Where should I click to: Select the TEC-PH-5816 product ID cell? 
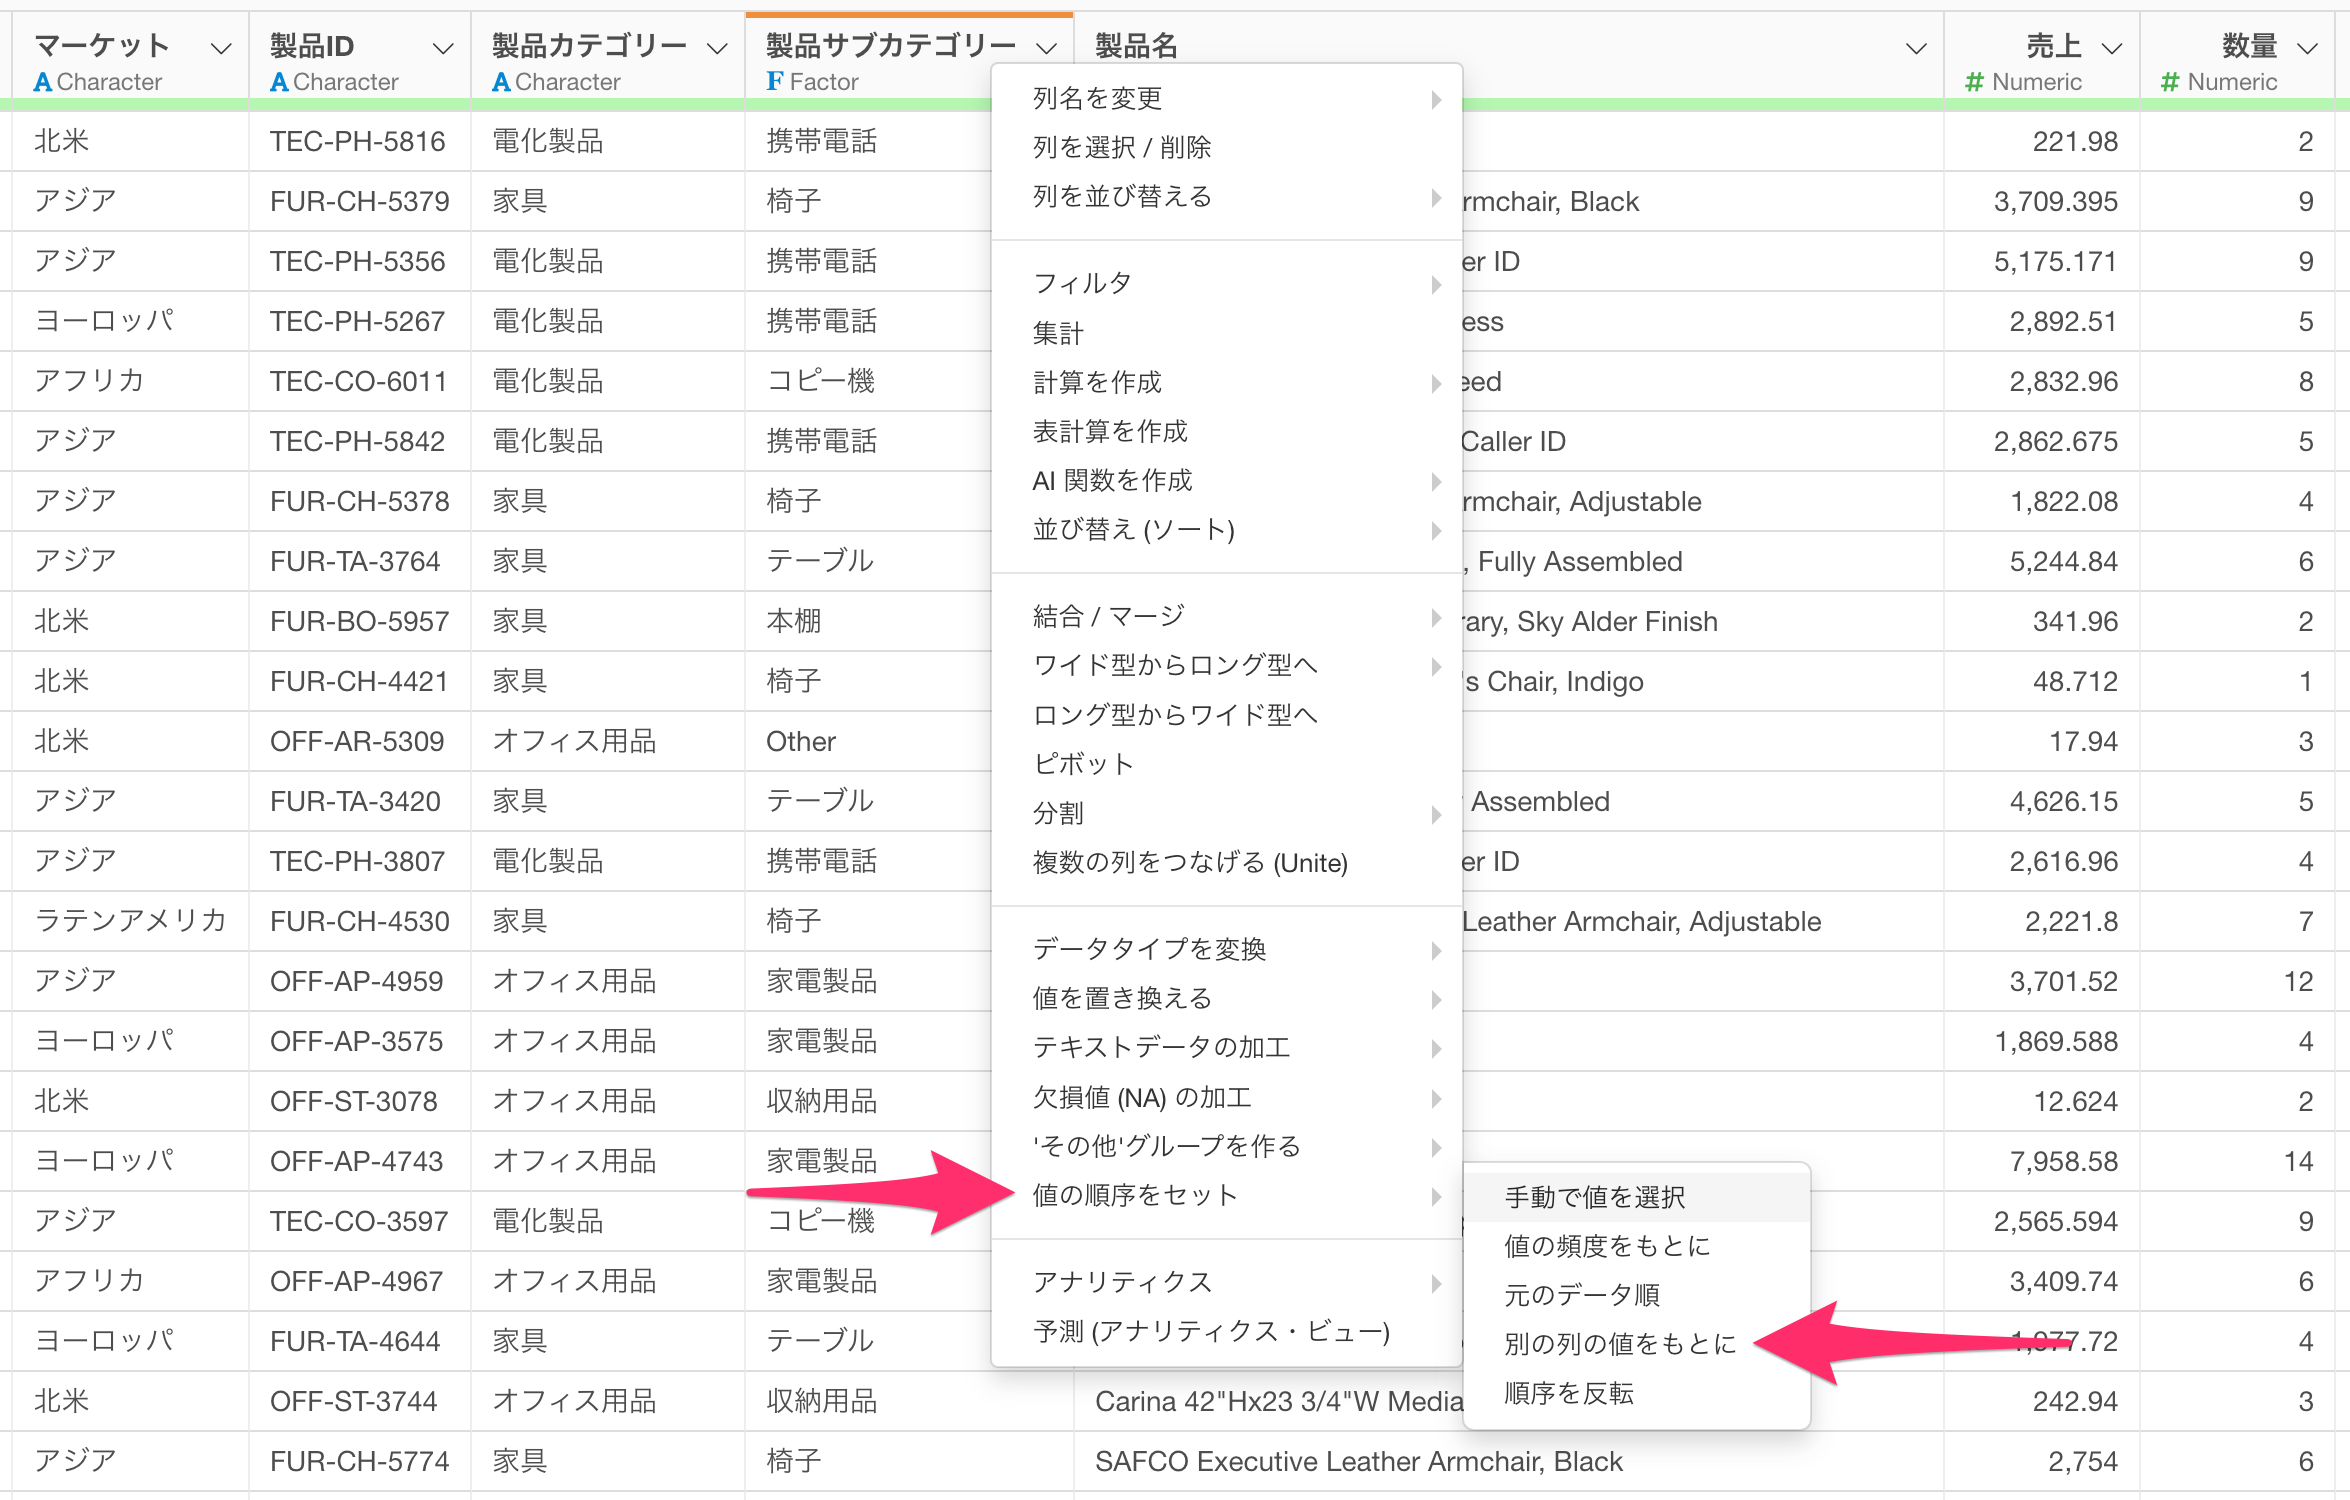[357, 141]
